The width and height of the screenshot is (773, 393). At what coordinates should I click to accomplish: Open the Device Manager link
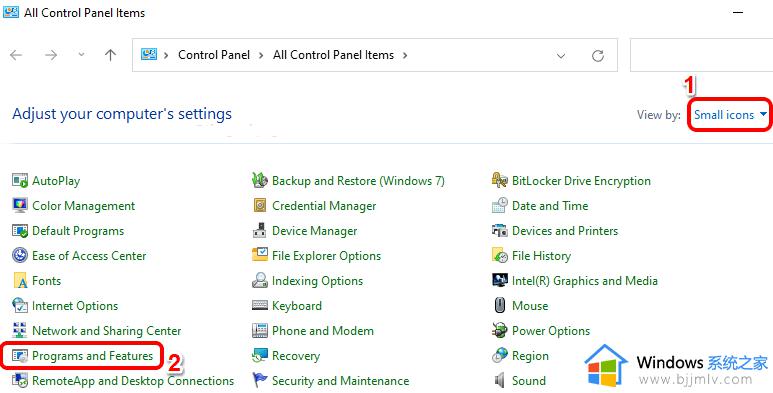point(315,231)
